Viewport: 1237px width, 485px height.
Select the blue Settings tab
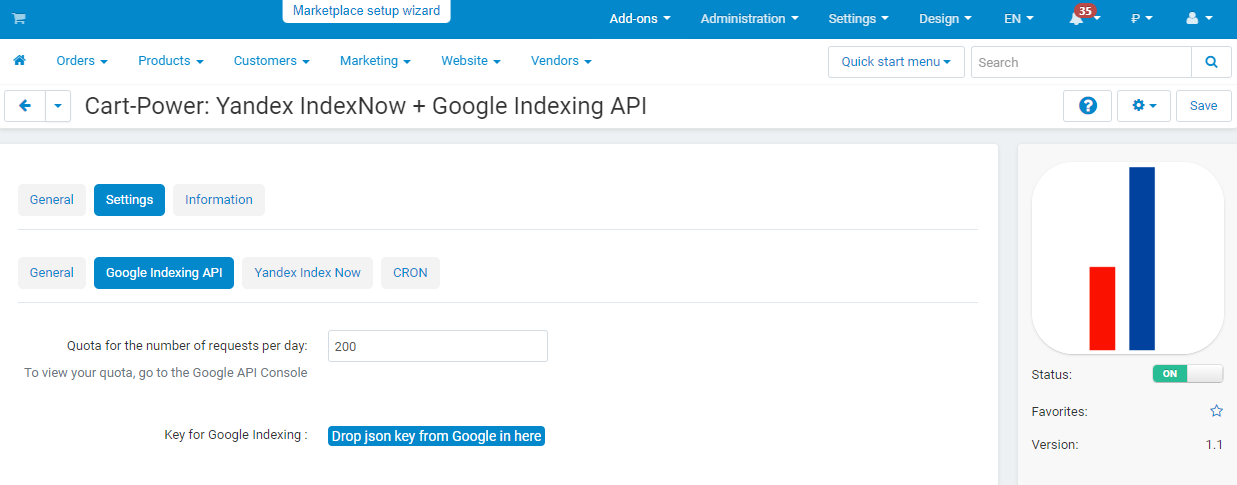click(129, 200)
